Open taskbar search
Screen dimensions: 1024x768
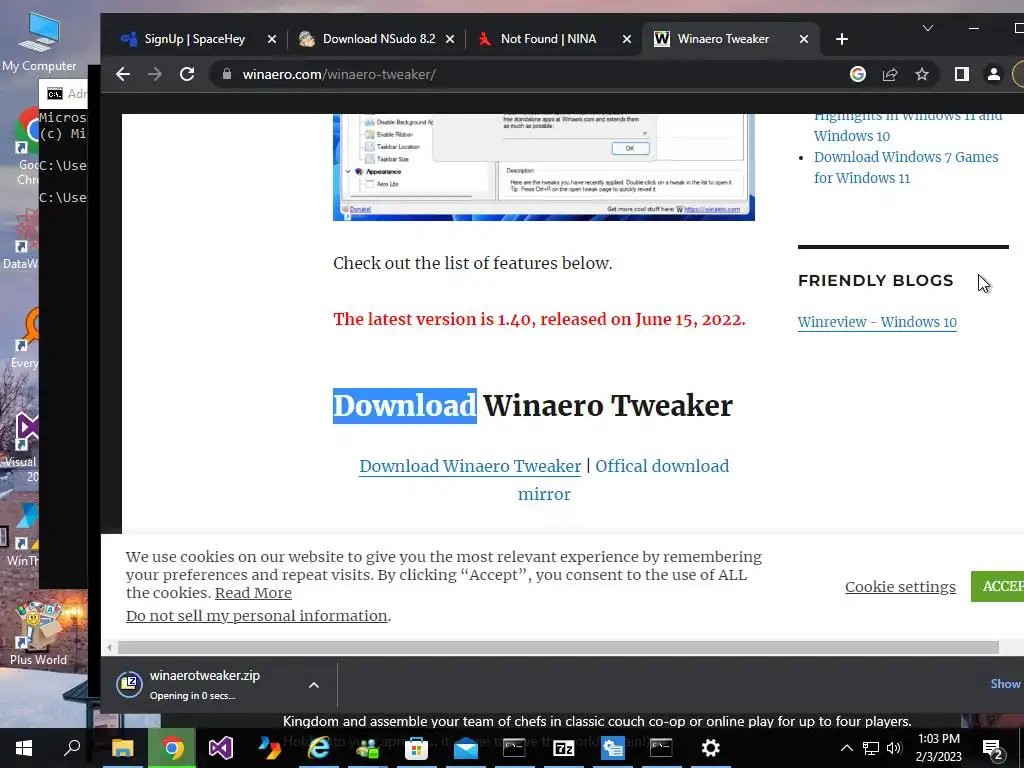tap(72, 748)
